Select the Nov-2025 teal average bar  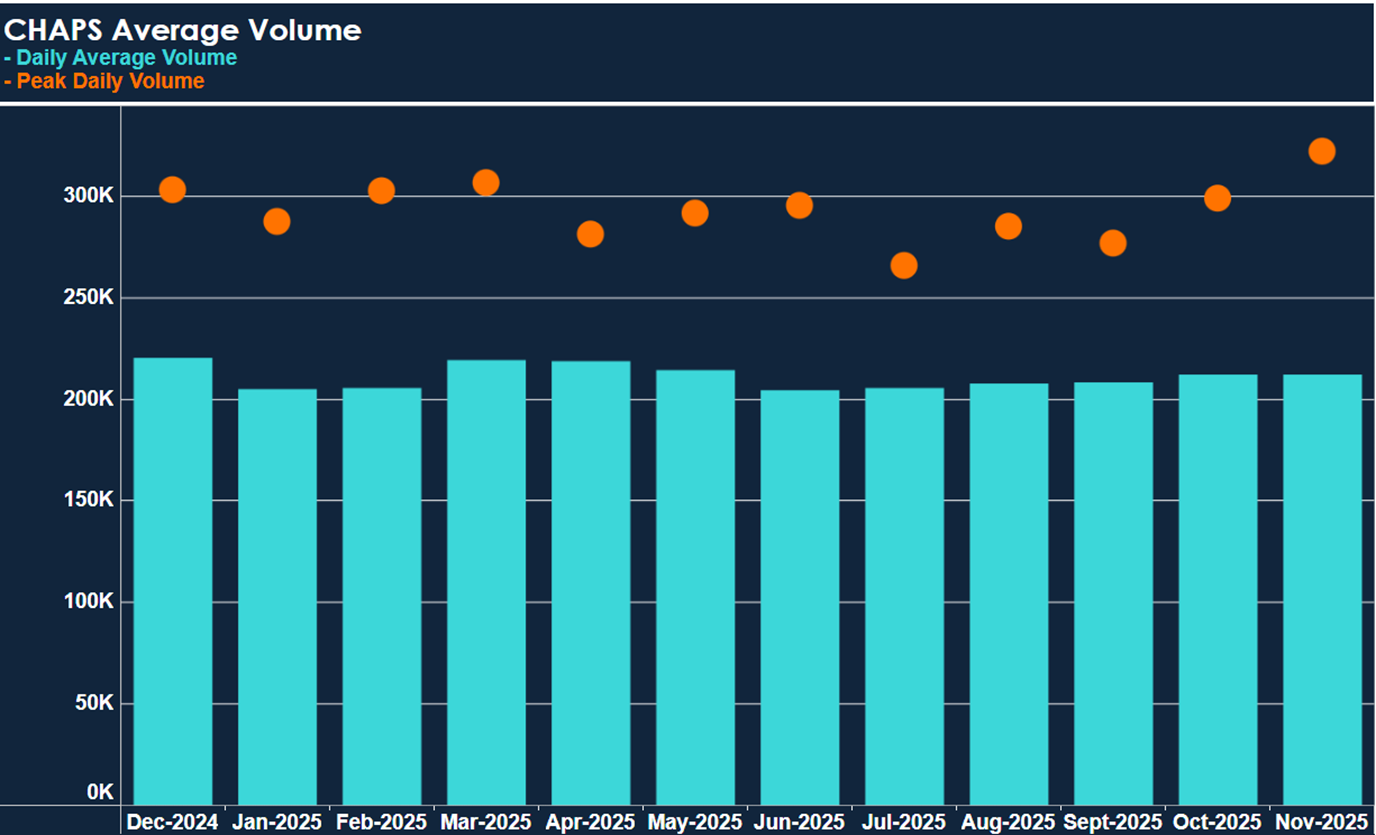tap(1322, 588)
